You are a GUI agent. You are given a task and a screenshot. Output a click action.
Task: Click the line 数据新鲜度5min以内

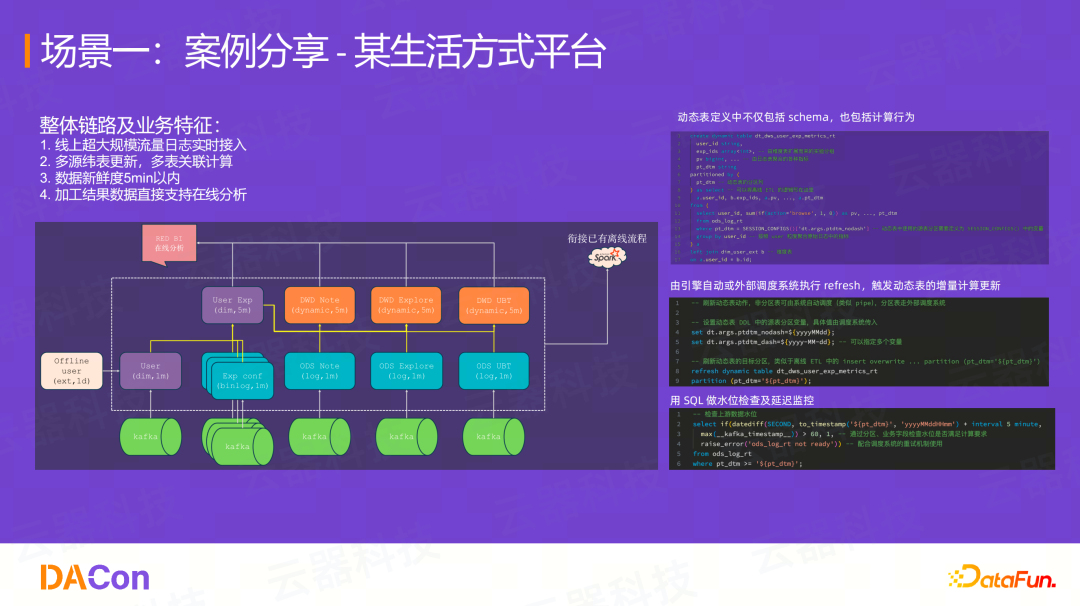coord(110,178)
